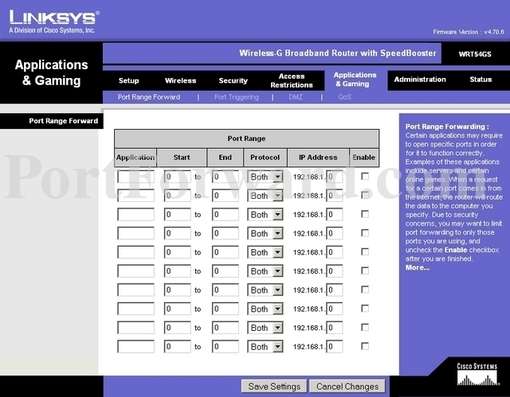510x397 pixels.
Task: Expand the Protocol dropdown in eighth row
Action: coord(265,309)
